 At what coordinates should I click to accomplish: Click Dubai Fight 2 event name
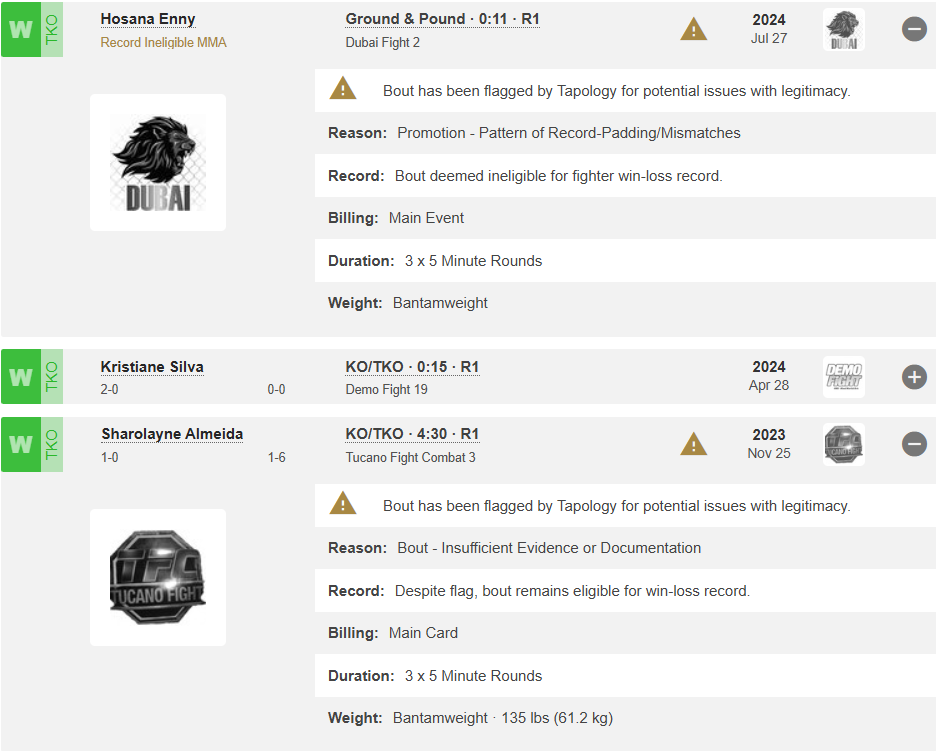click(x=383, y=42)
